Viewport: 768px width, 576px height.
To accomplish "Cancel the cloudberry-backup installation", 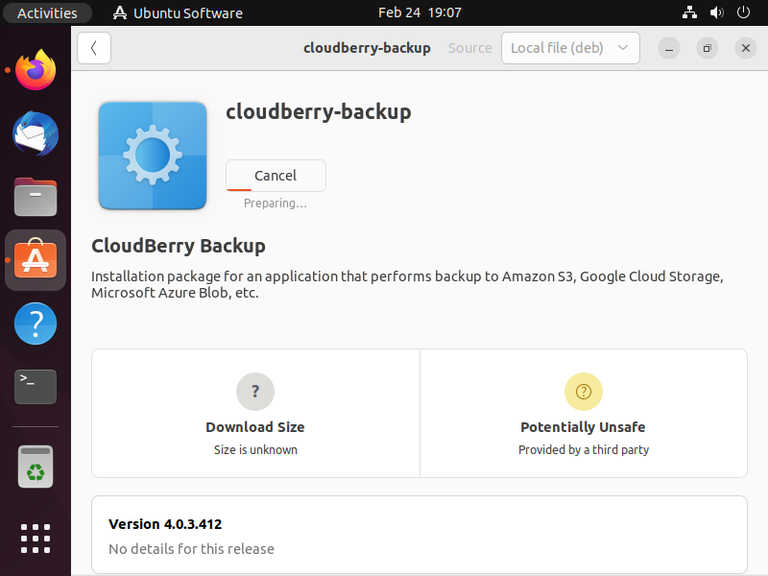I will coord(276,175).
